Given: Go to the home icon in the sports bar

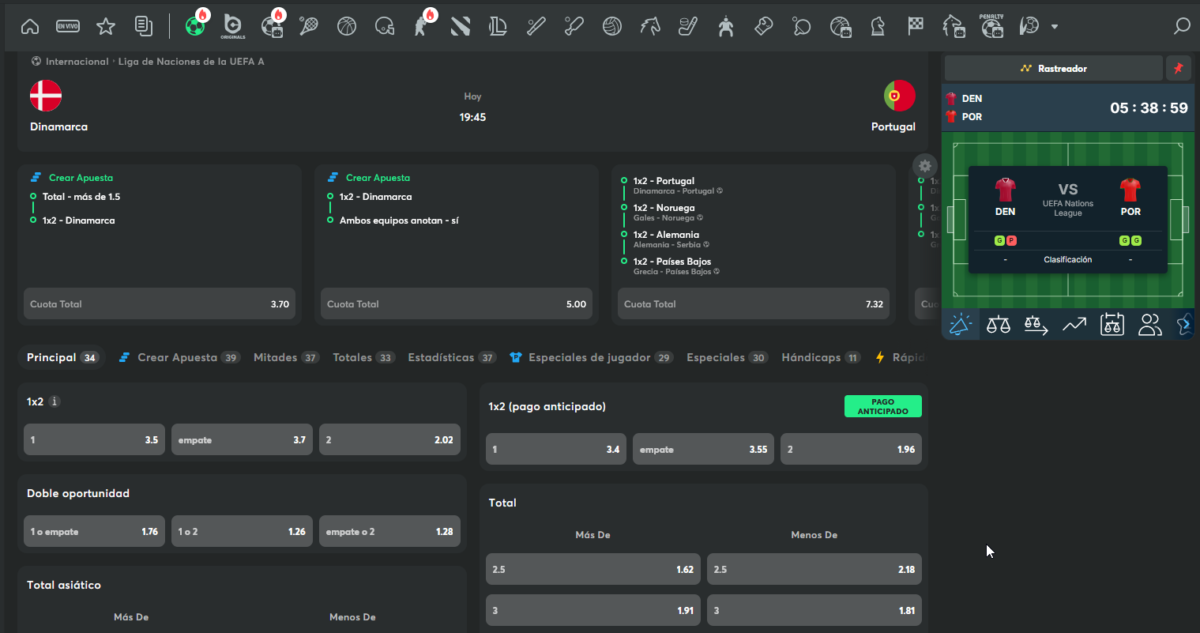Looking at the screenshot, I should pyautogui.click(x=30, y=26).
